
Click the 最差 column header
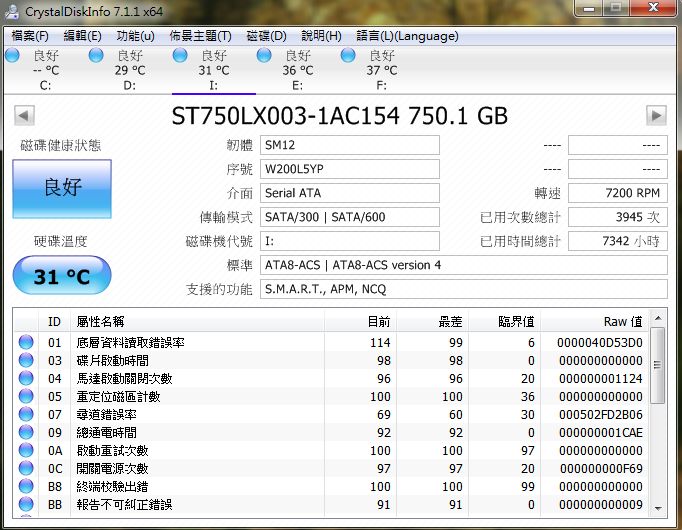tap(433, 322)
